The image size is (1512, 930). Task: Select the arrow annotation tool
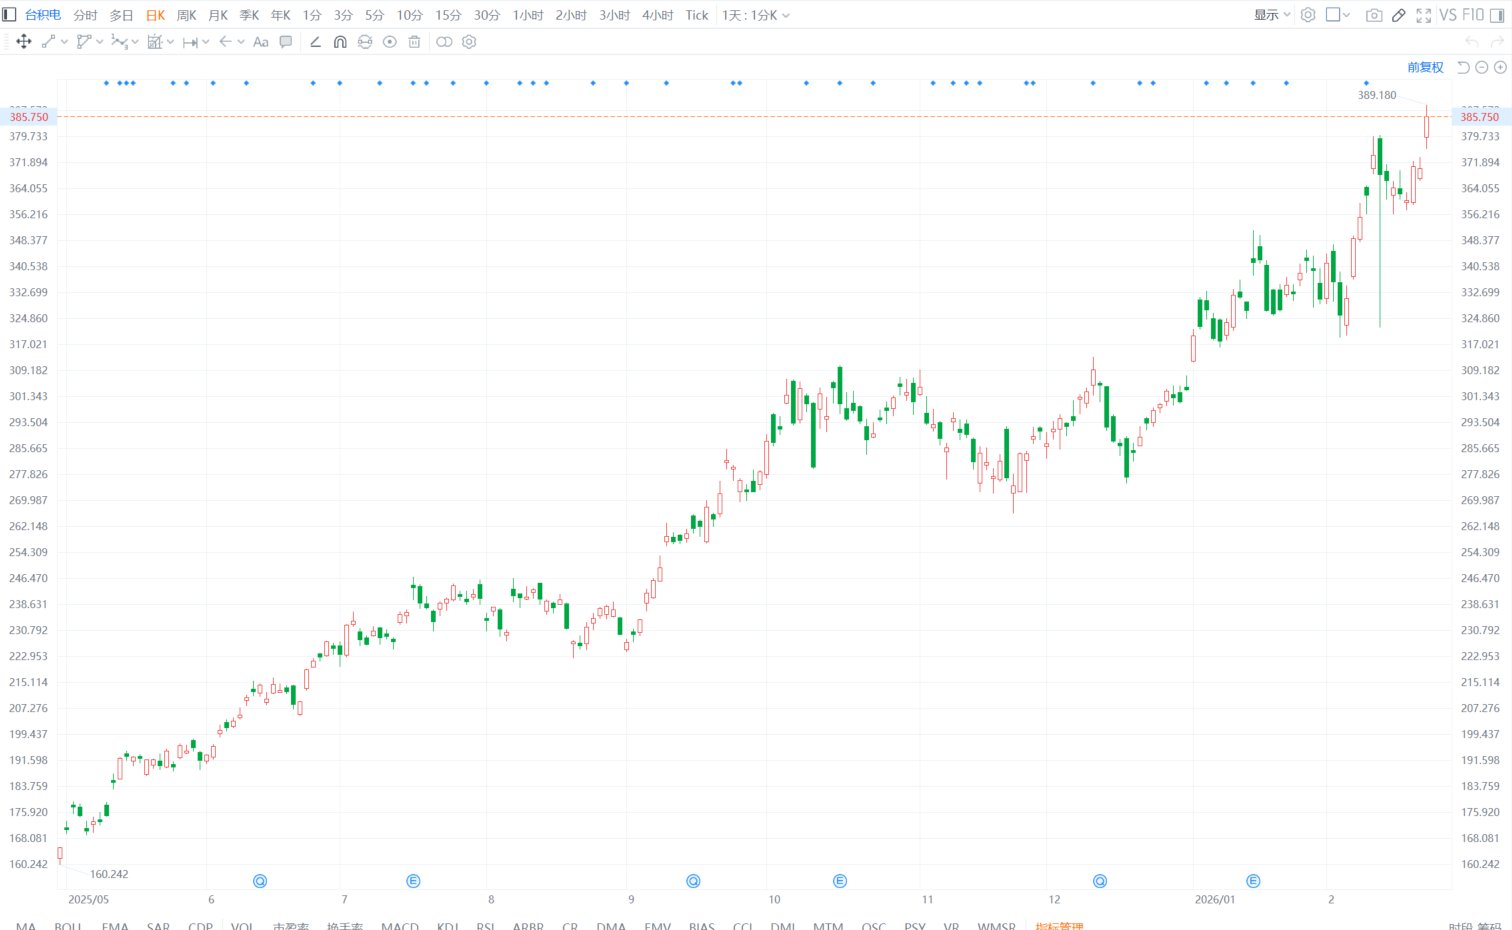pyautogui.click(x=225, y=42)
